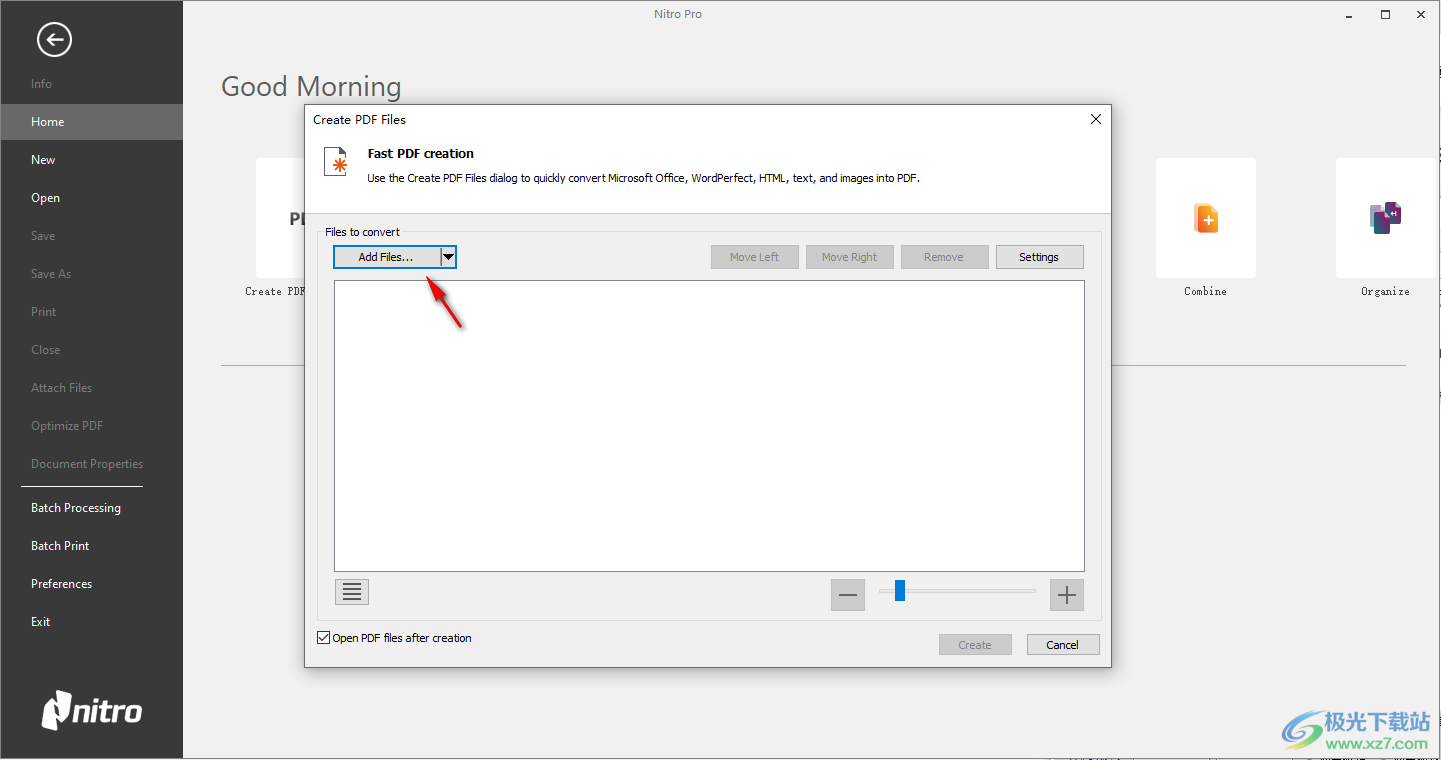Click the Create PDF tile behind dialog
Image resolution: width=1441 pixels, height=760 pixels.
(x=280, y=218)
